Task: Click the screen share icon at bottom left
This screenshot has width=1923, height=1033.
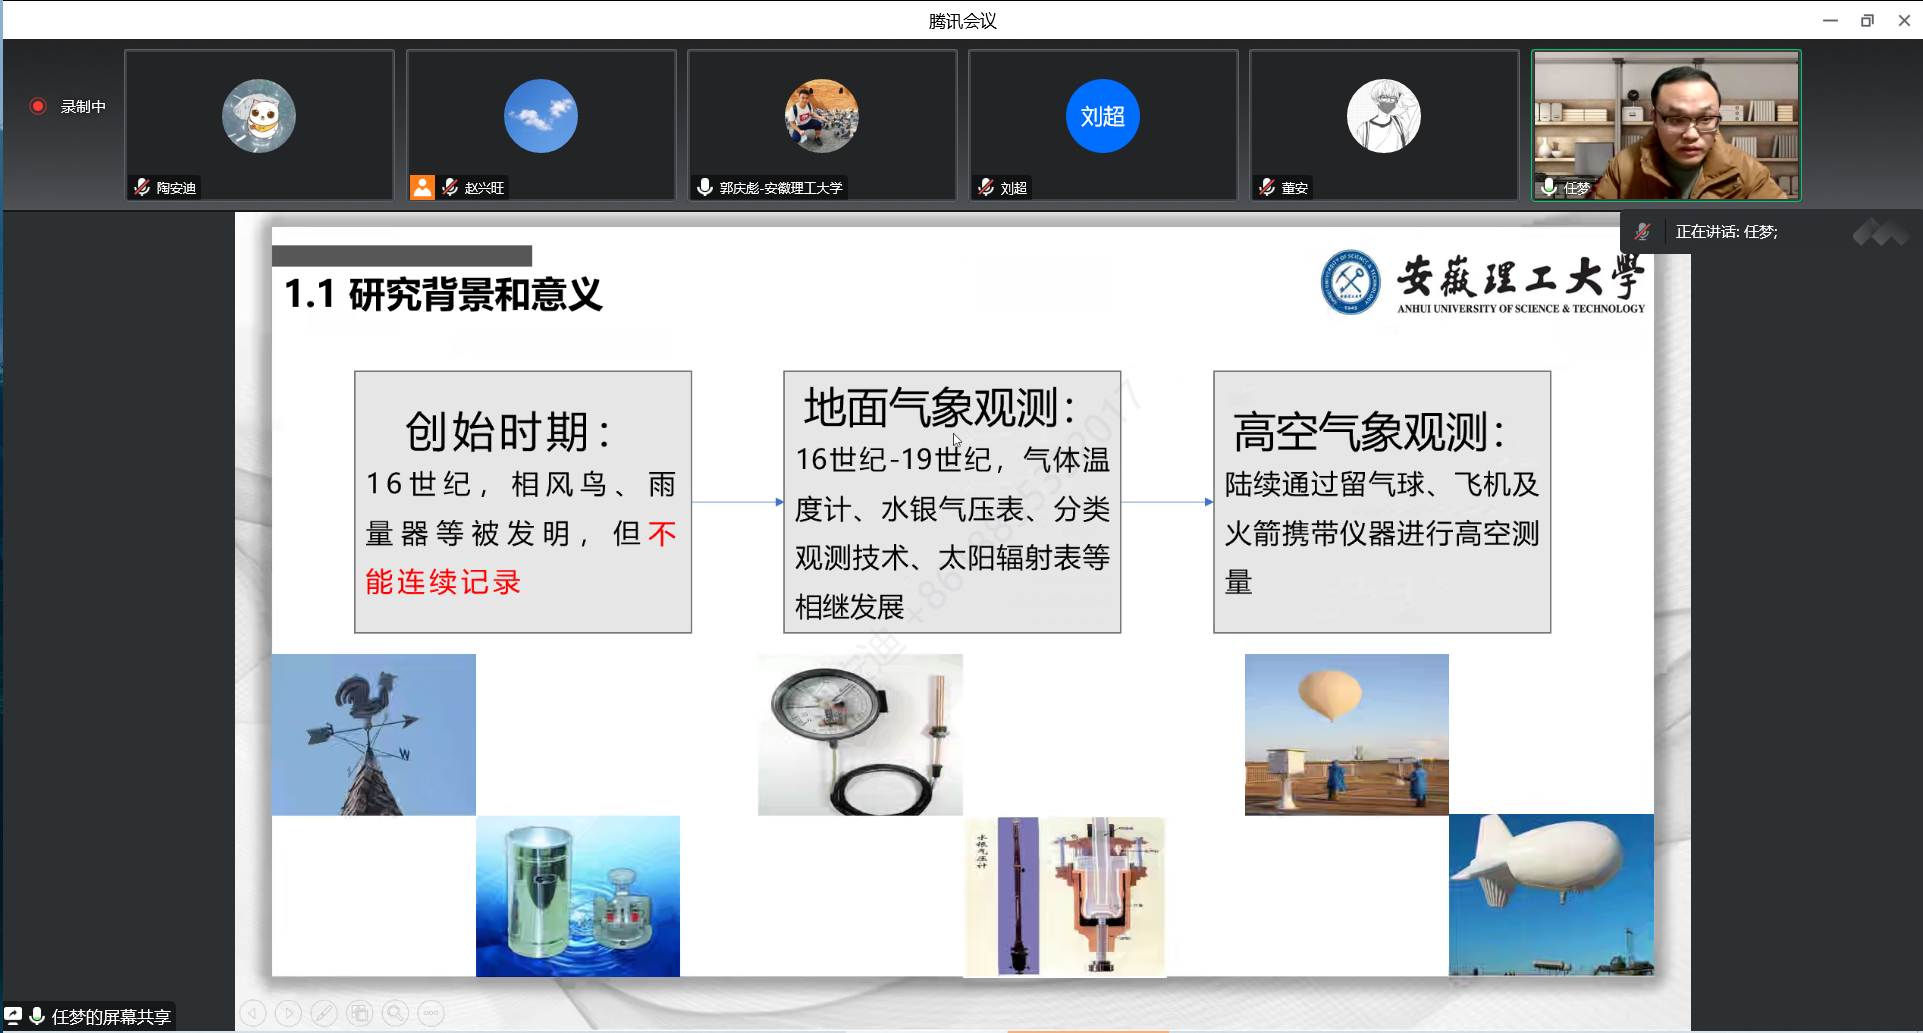Action: click(13, 1016)
